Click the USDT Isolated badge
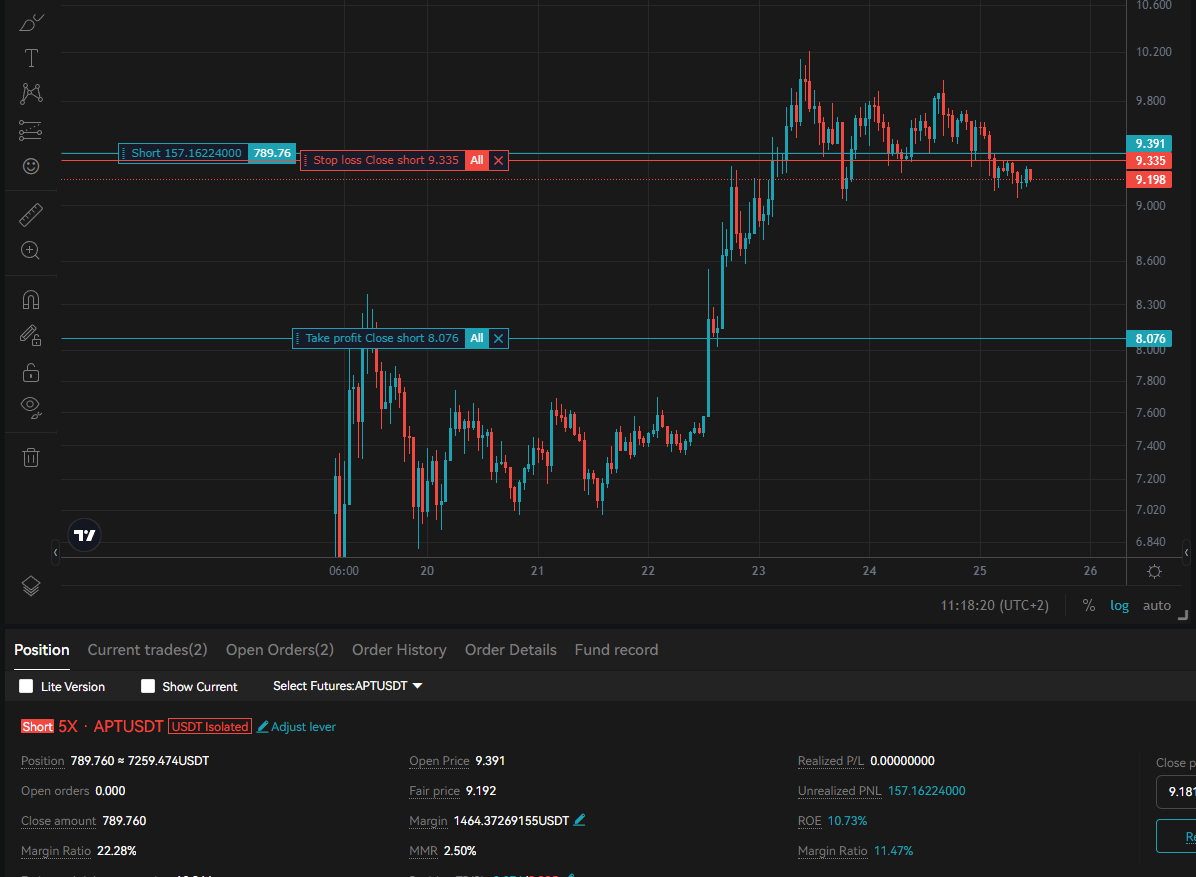This screenshot has width=1196, height=877. (x=210, y=727)
